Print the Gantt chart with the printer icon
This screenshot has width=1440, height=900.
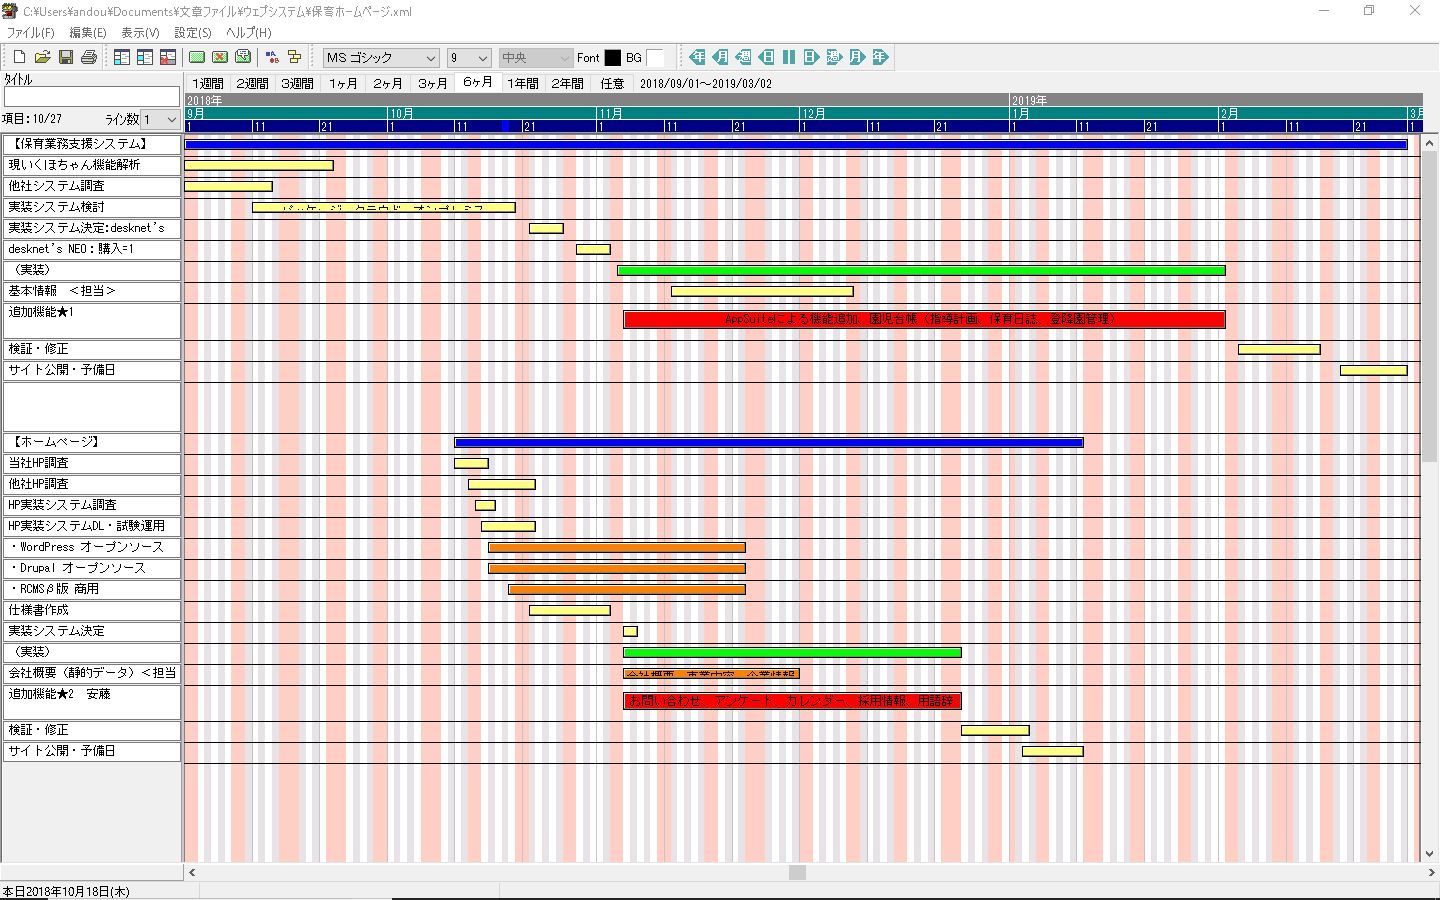[88, 57]
